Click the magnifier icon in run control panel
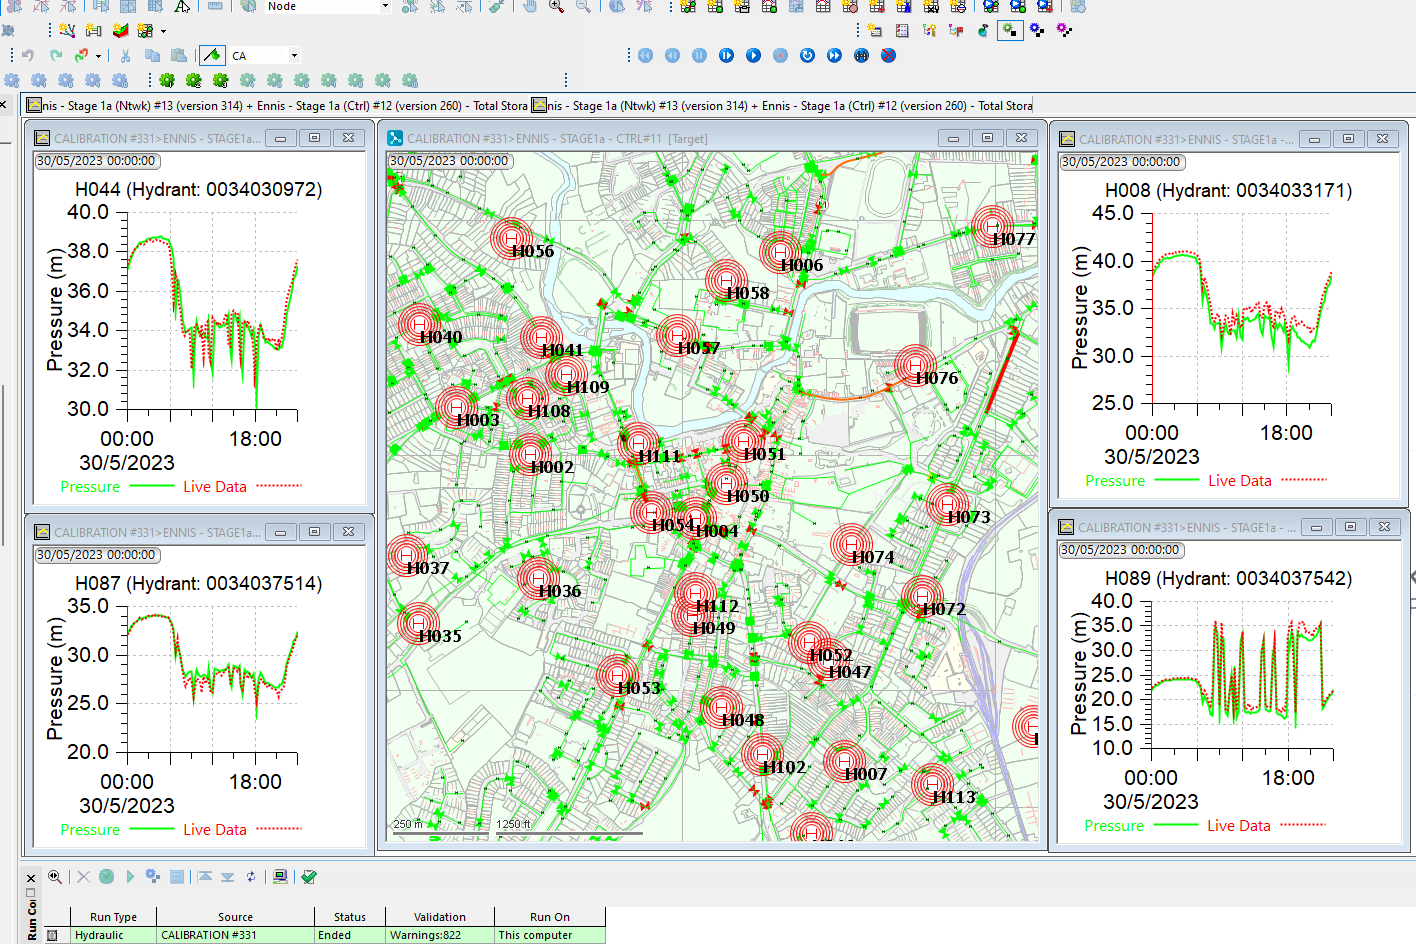1416x944 pixels. click(55, 877)
